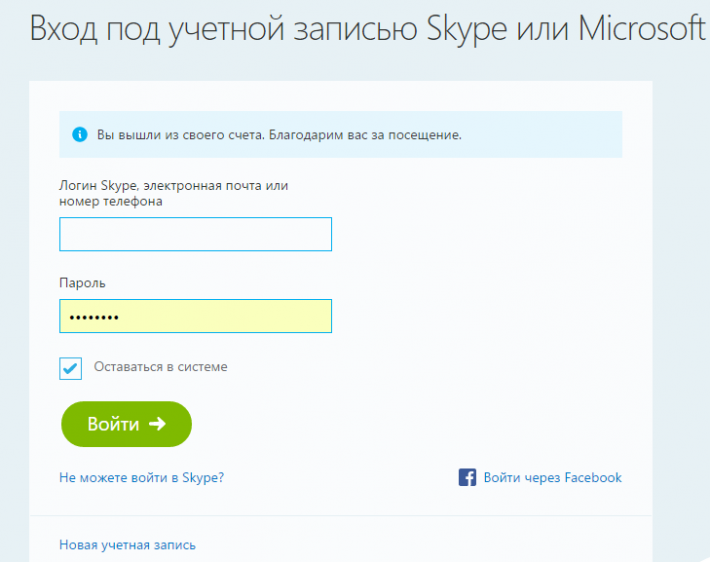Untick the Оставаться в системе checkbox
Image resolution: width=710 pixels, height=562 pixels.
coord(71,368)
